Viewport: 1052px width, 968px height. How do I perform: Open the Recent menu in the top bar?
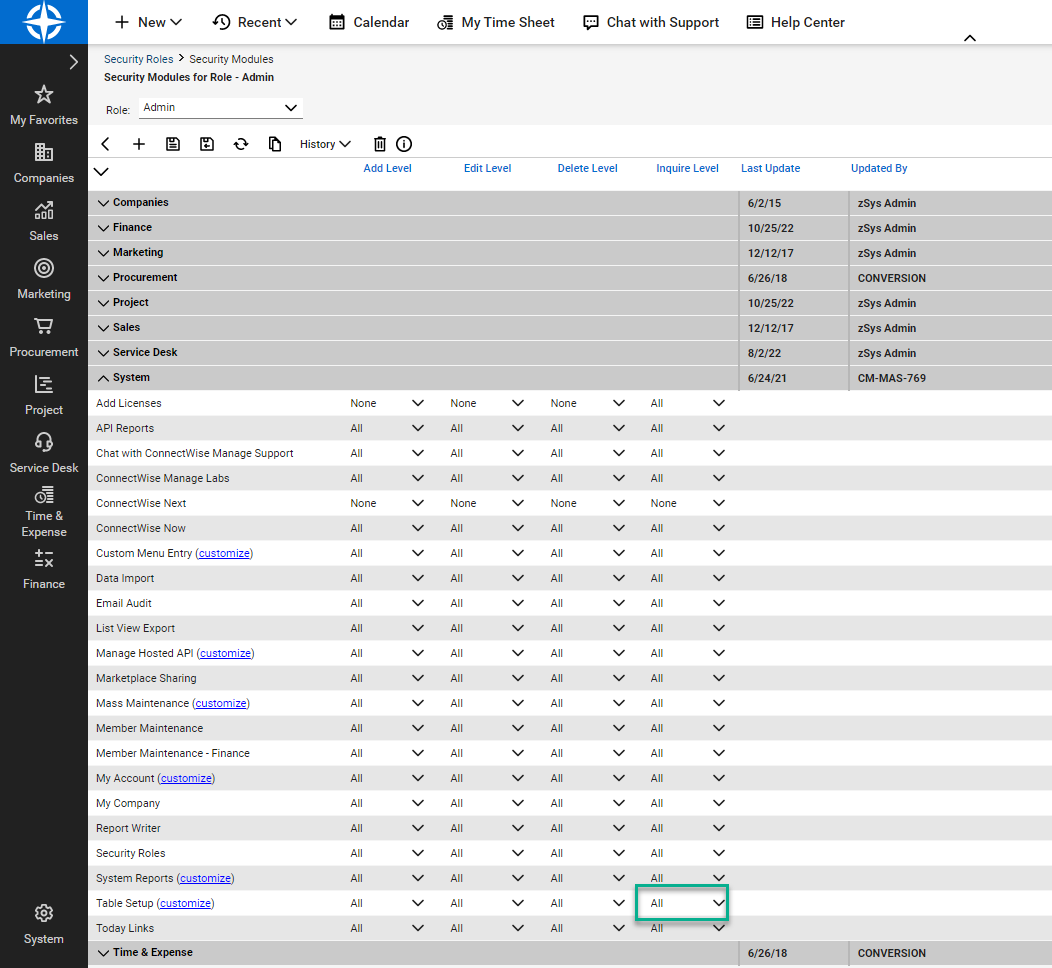point(255,22)
